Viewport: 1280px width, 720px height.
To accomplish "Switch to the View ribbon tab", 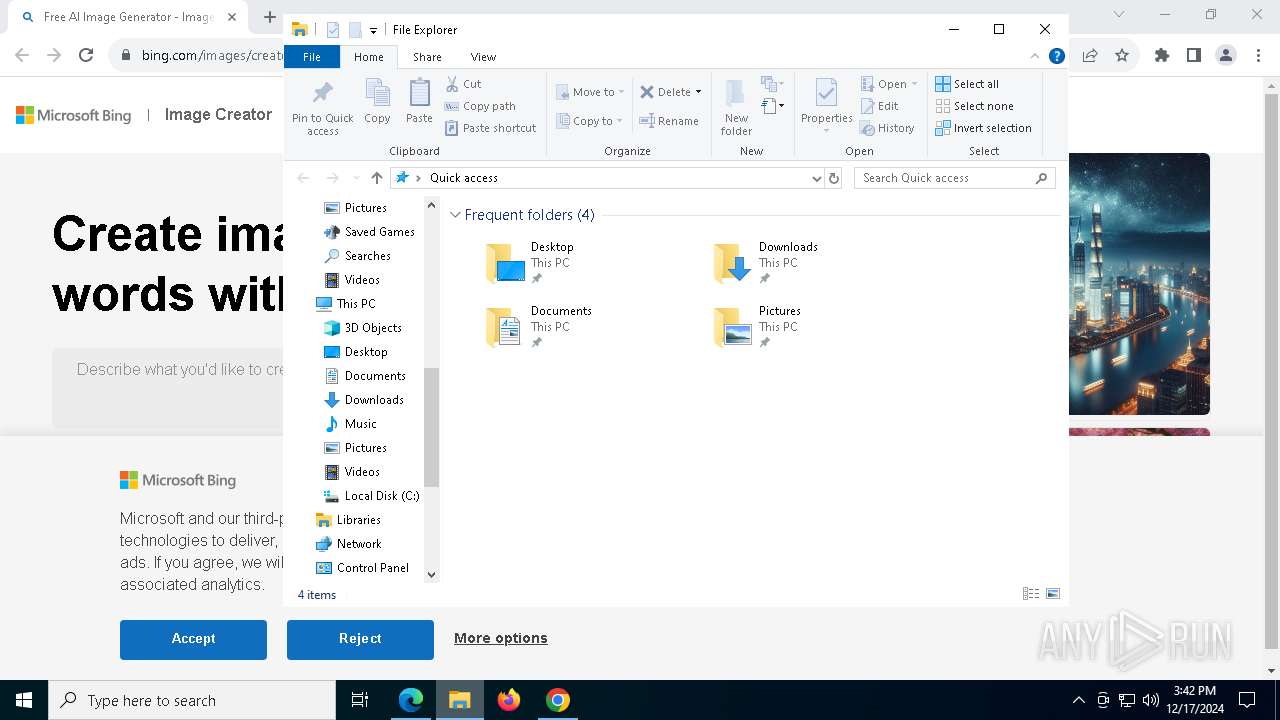I will (483, 57).
